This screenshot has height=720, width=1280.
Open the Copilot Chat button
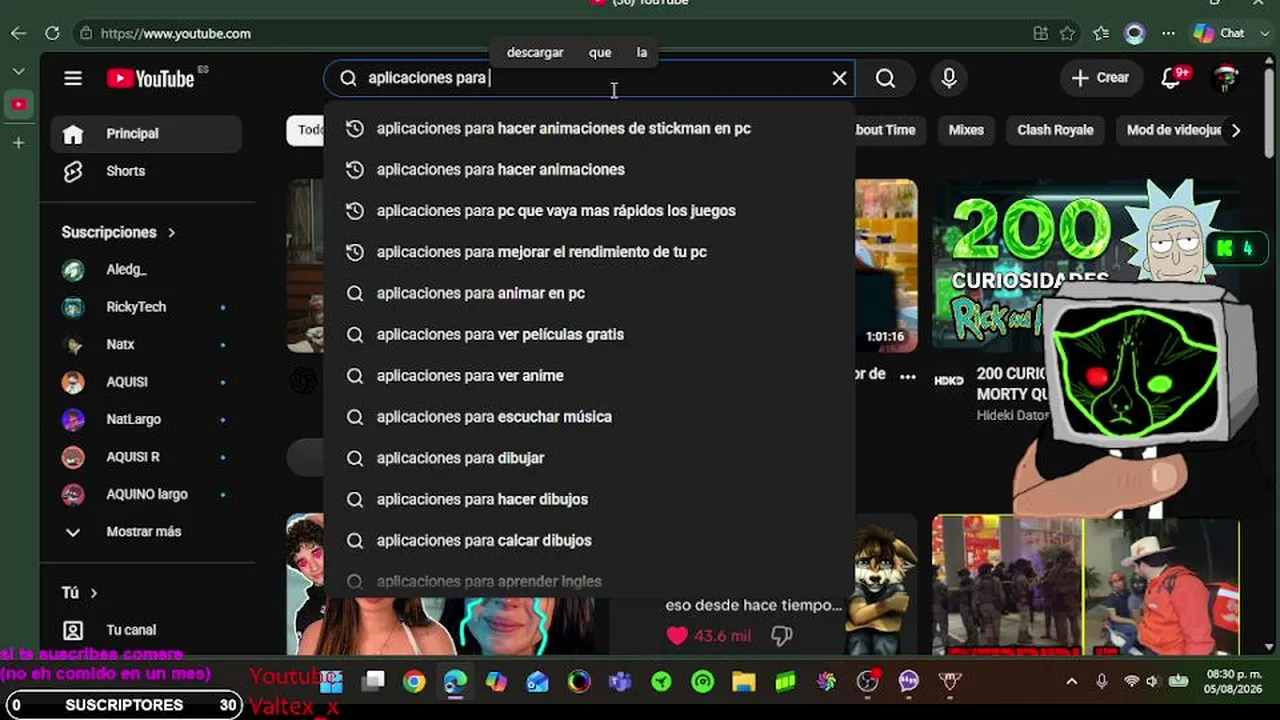coord(1219,33)
